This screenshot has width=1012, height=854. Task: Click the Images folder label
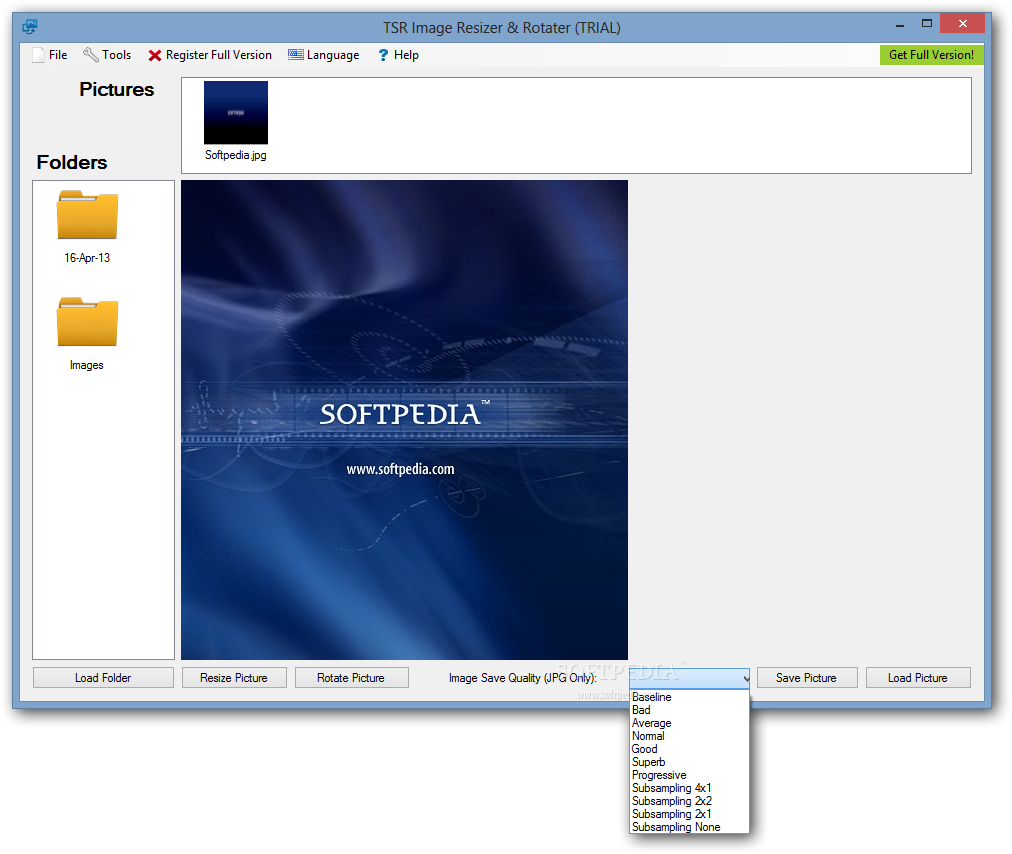(x=86, y=365)
